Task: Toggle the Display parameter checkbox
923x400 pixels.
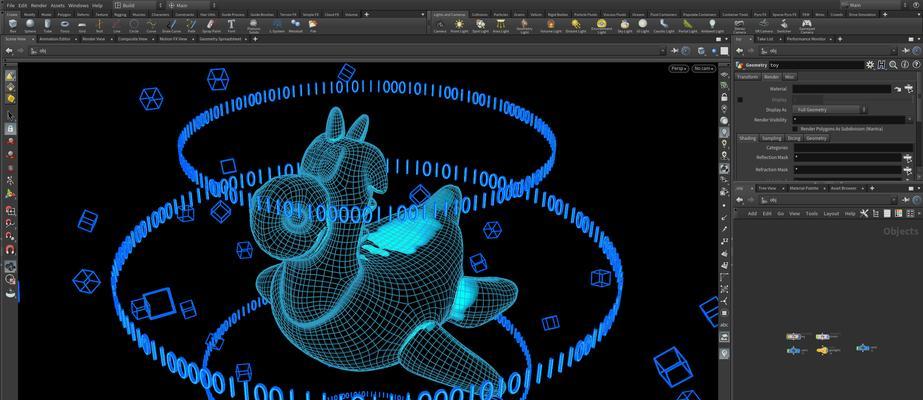Action: pyautogui.click(x=740, y=99)
